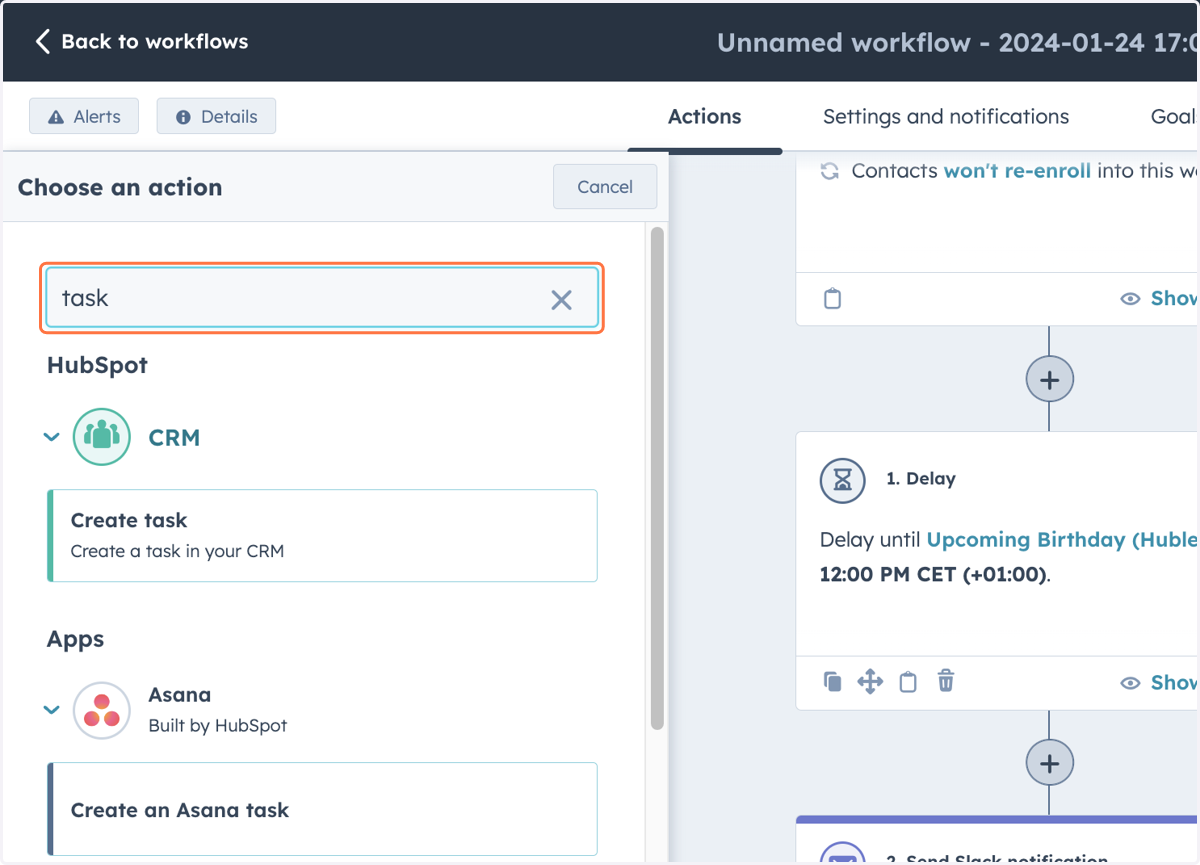Click the workflow name title
The width and height of the screenshot is (1200, 865).
[957, 43]
